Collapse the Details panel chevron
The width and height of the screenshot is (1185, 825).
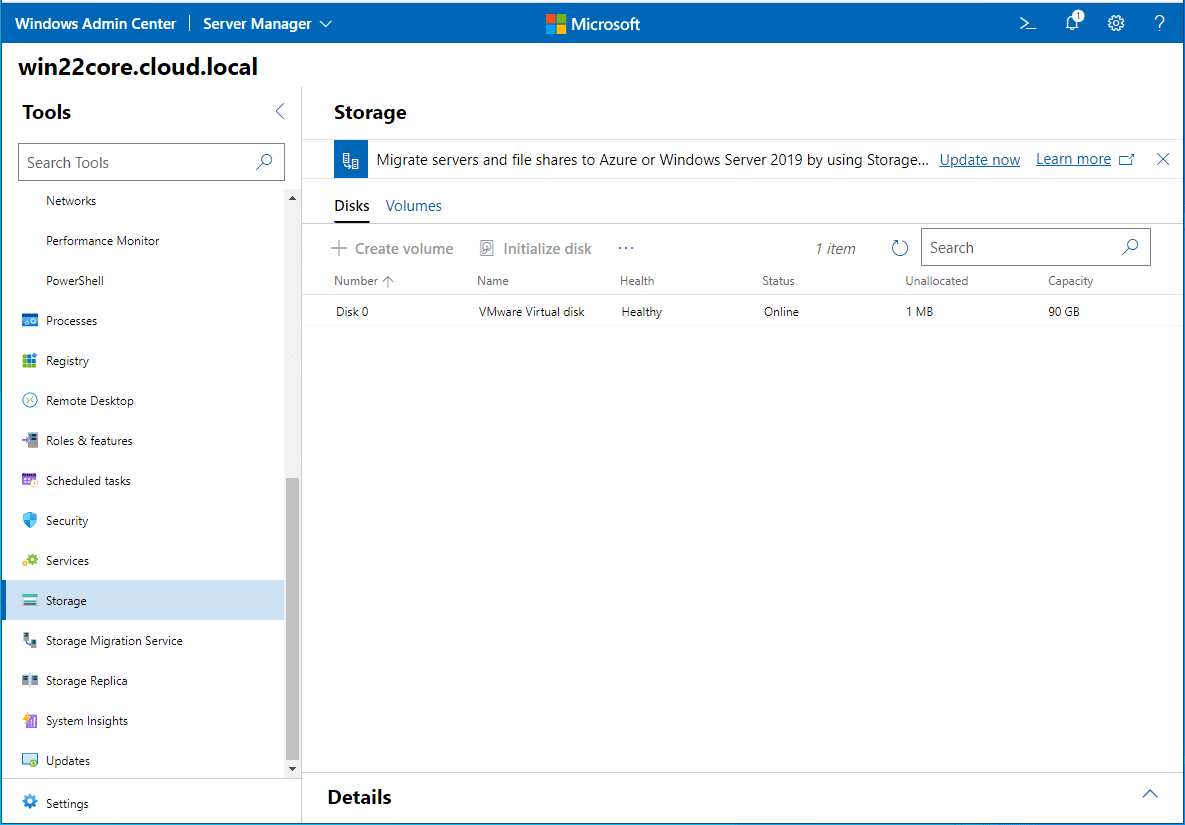1149,792
